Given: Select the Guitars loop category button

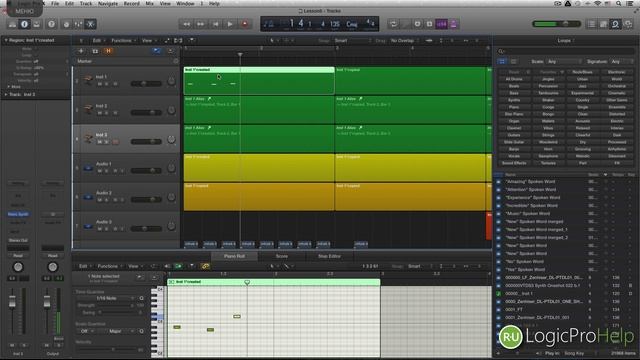Looking at the screenshot, I should tap(514, 135).
